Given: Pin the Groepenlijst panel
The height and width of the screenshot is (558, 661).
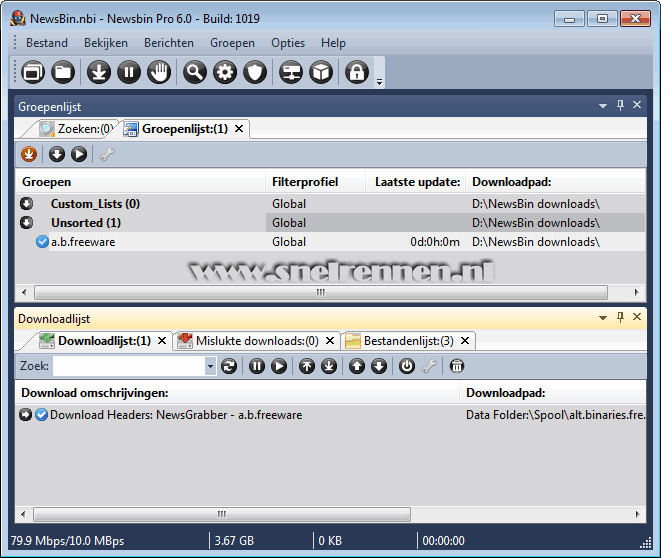Looking at the screenshot, I should (x=620, y=105).
